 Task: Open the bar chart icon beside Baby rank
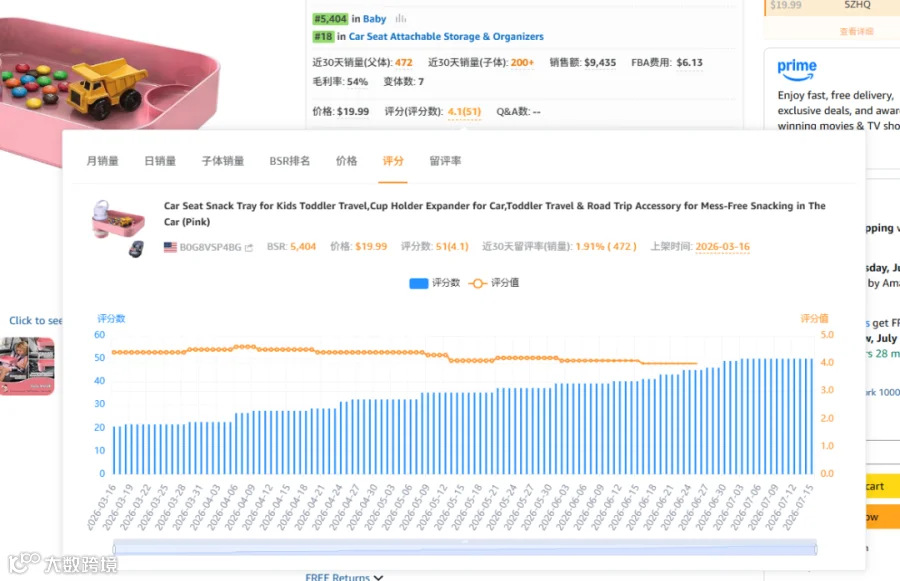[x=401, y=18]
